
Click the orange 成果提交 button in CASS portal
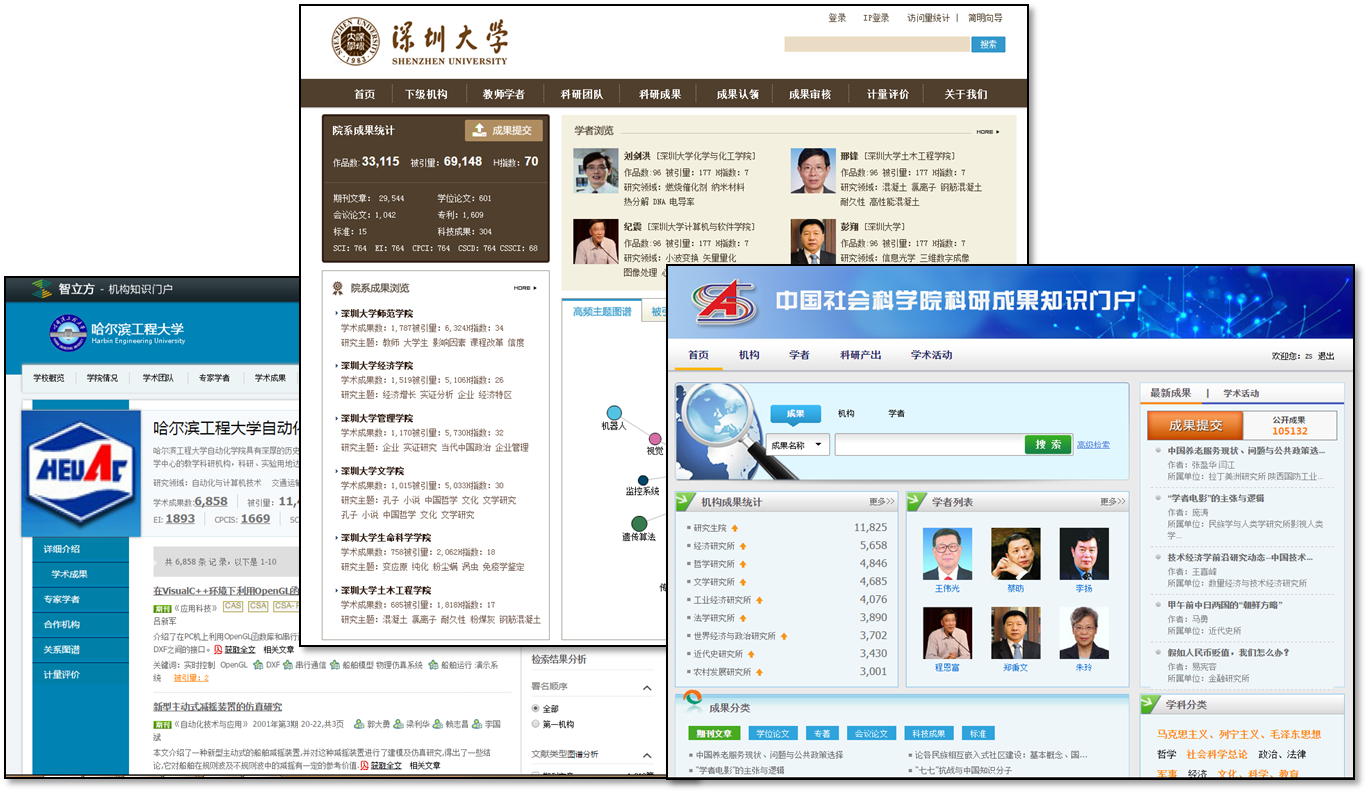tap(1195, 425)
